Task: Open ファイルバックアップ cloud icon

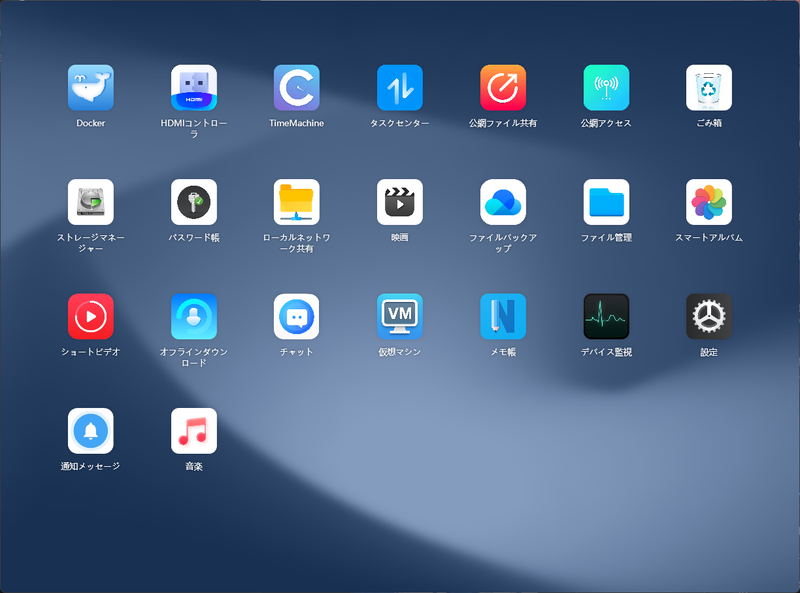Action: click(503, 202)
